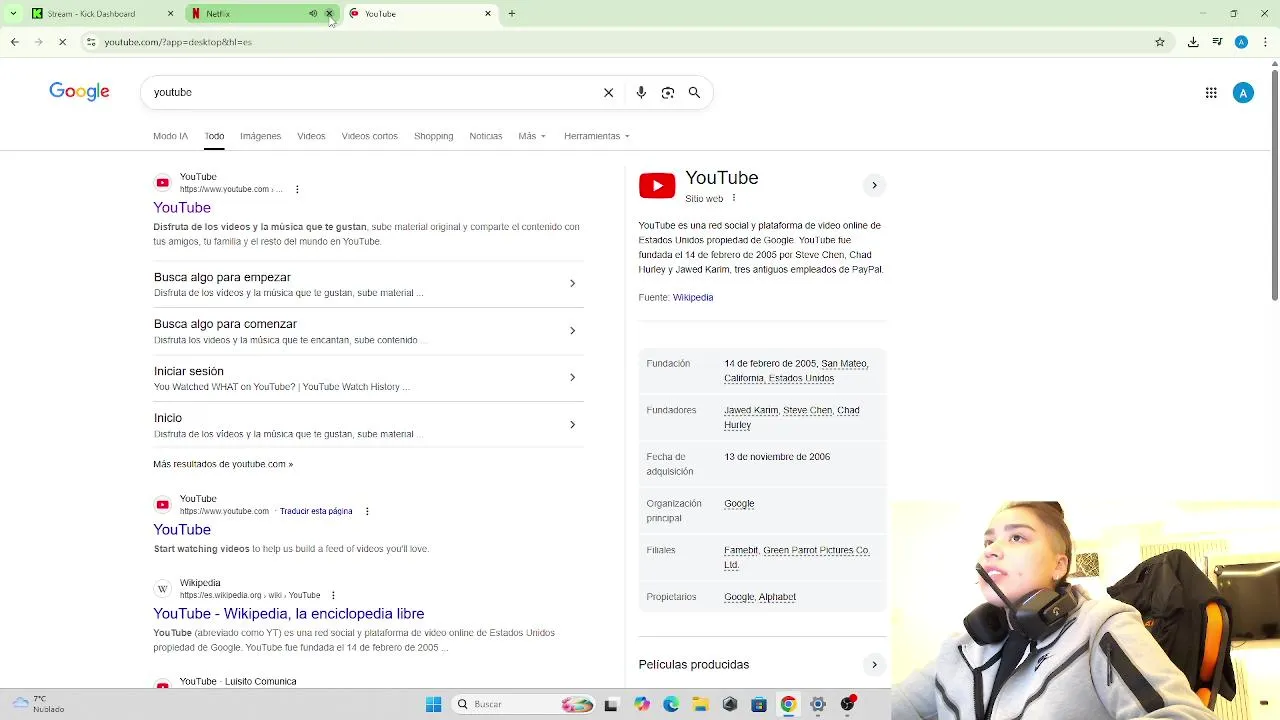Open Chrome profile avatar in toolbar

point(1241,42)
